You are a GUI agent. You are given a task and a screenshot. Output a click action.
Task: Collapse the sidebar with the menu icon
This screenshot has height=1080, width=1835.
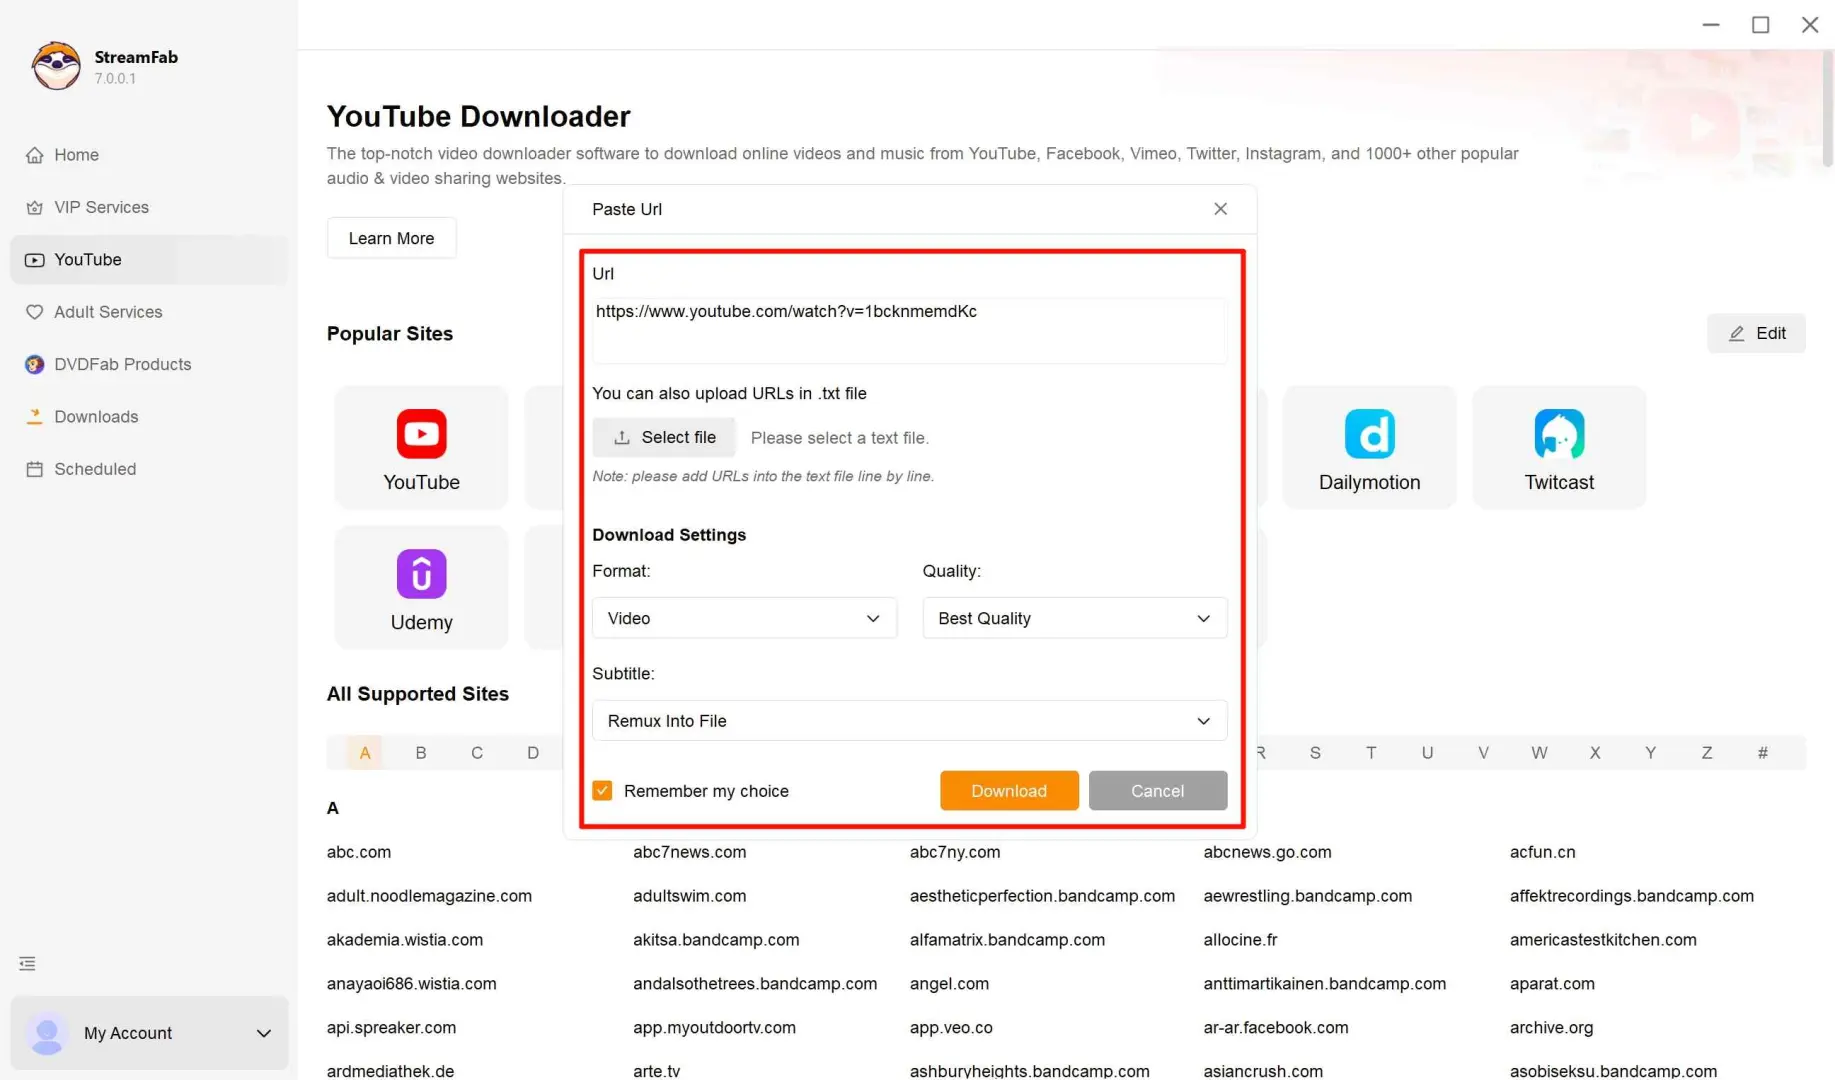tap(27, 964)
